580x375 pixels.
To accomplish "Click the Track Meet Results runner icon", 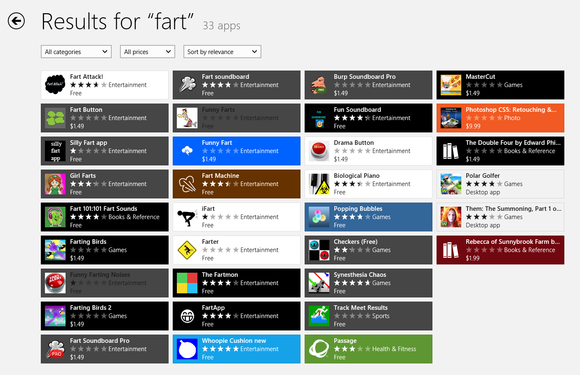I will point(319,316).
